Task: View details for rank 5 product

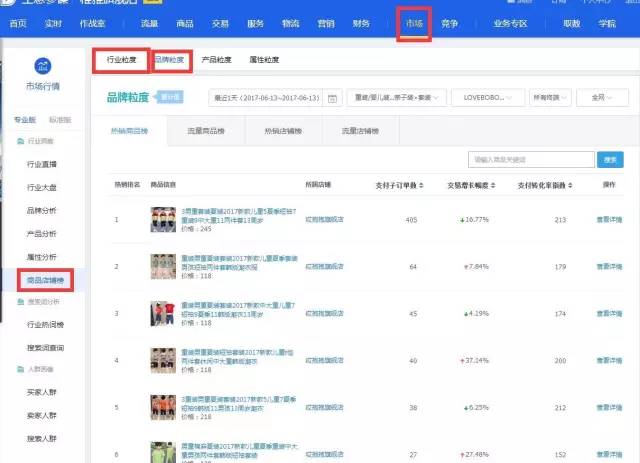Action: 609,407
